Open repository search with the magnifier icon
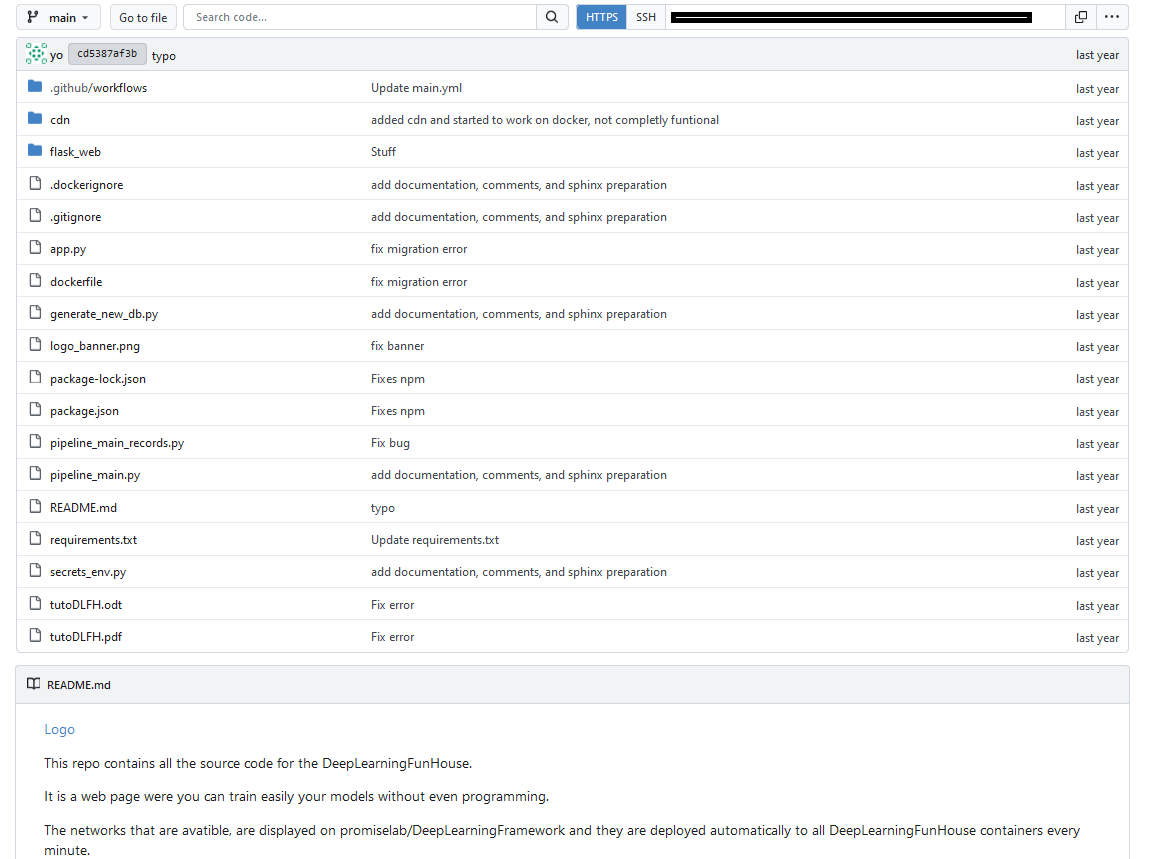Image resolution: width=1162 pixels, height=859 pixels. 552,17
